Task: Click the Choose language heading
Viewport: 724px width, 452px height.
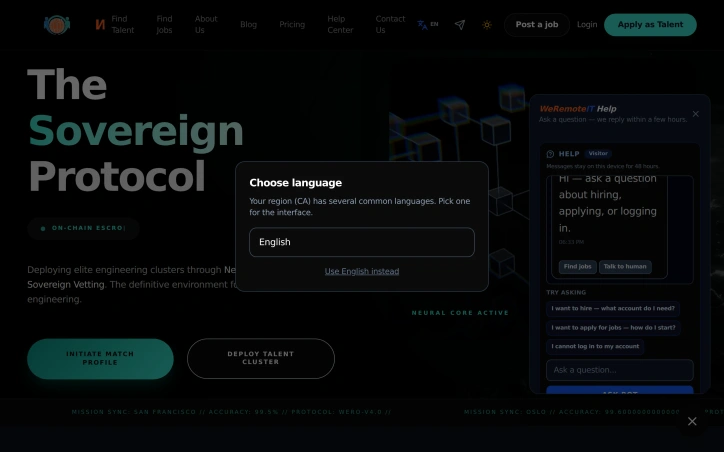Action: click(x=296, y=183)
